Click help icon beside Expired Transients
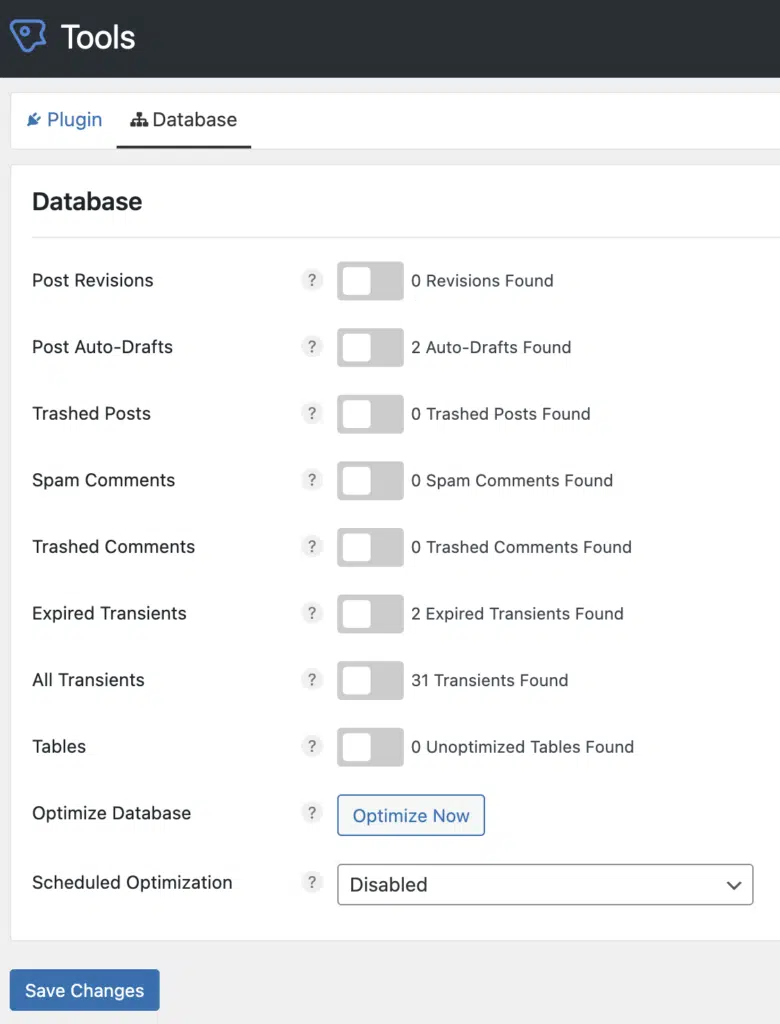780x1024 pixels. (312, 613)
